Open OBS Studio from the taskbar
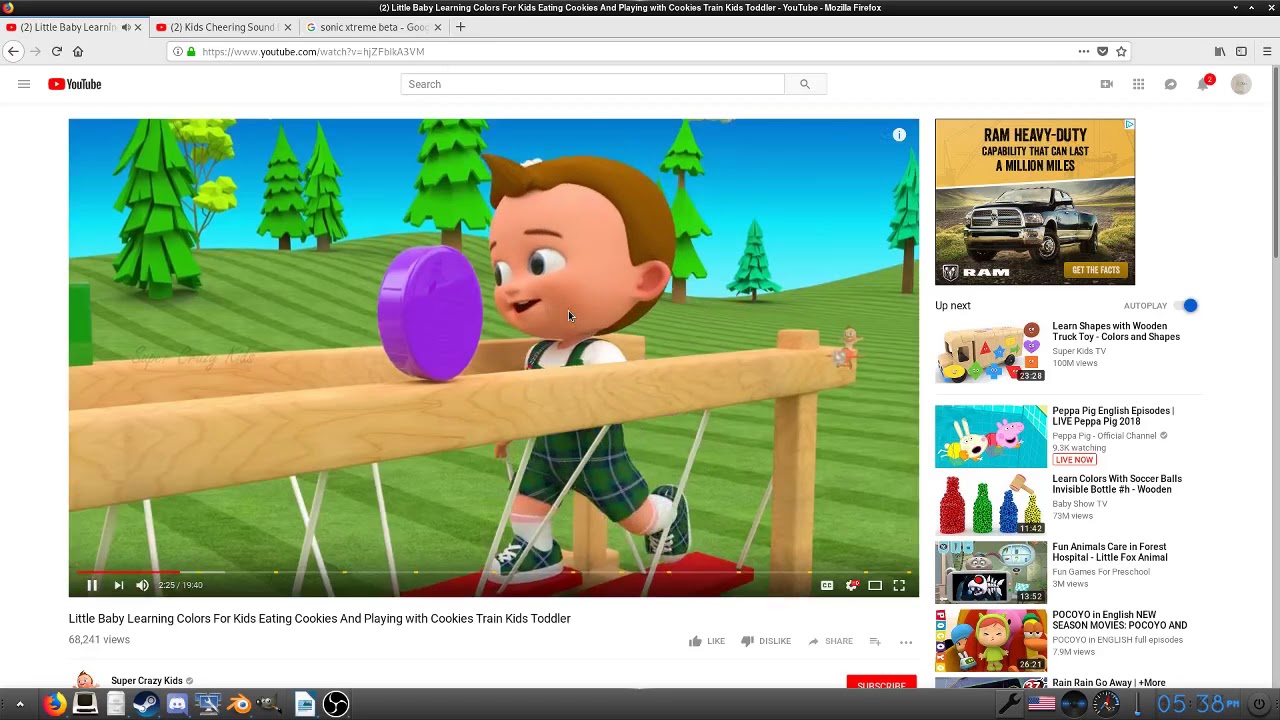This screenshot has width=1280, height=720. (x=336, y=704)
